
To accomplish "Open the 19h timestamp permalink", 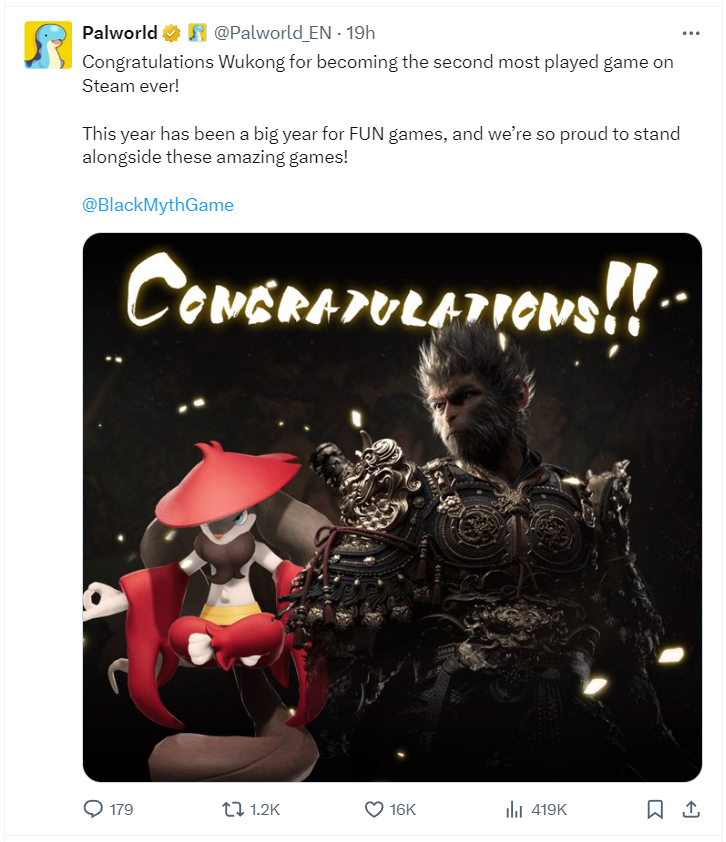I will click(360, 33).
